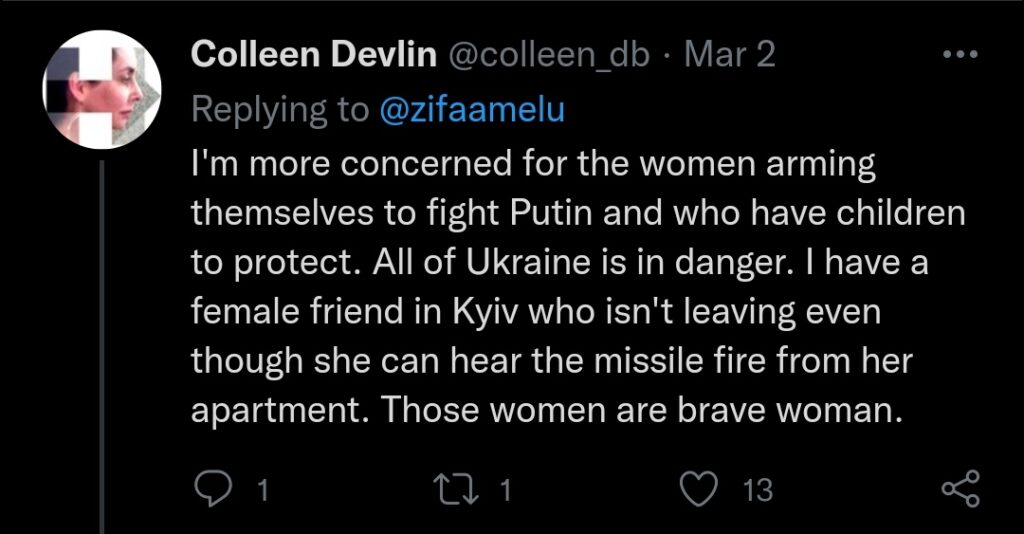Click the "Replying to" label text

(280, 110)
